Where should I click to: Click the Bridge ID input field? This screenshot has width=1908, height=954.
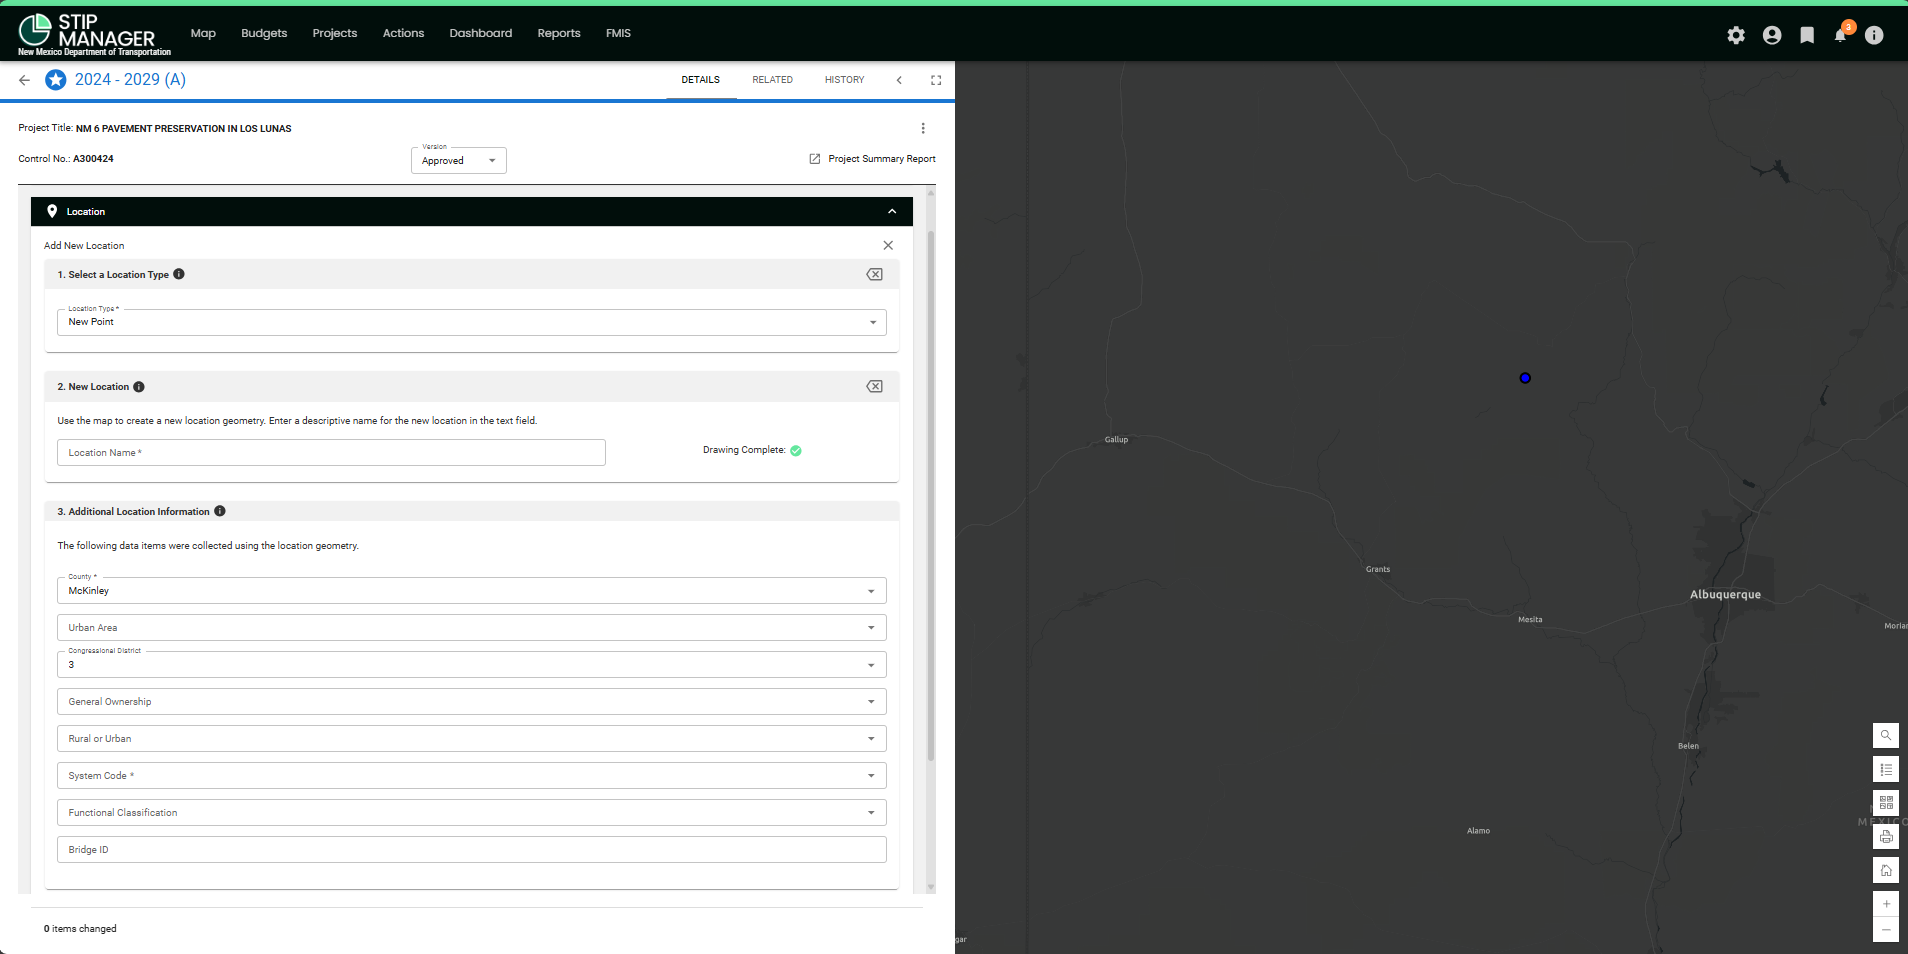(x=472, y=849)
